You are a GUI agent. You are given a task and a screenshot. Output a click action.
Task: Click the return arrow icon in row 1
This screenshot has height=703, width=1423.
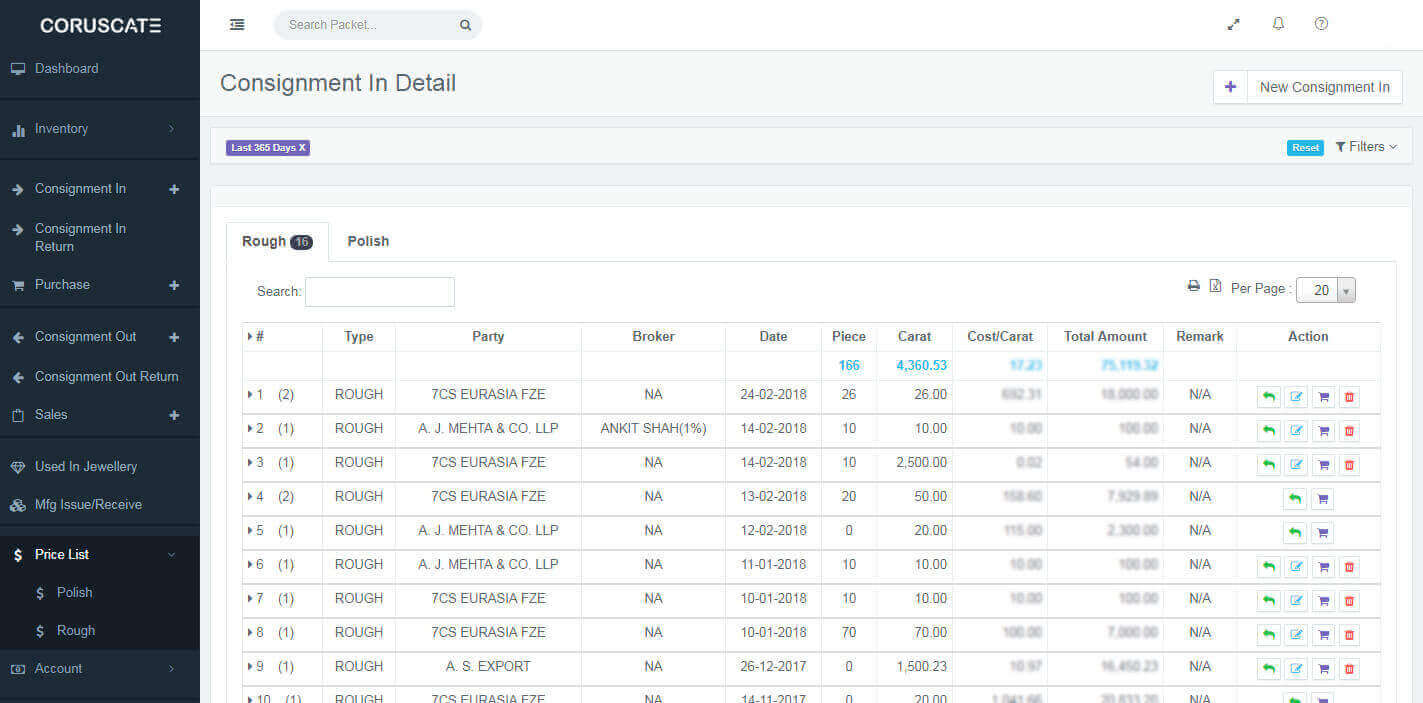click(1269, 397)
